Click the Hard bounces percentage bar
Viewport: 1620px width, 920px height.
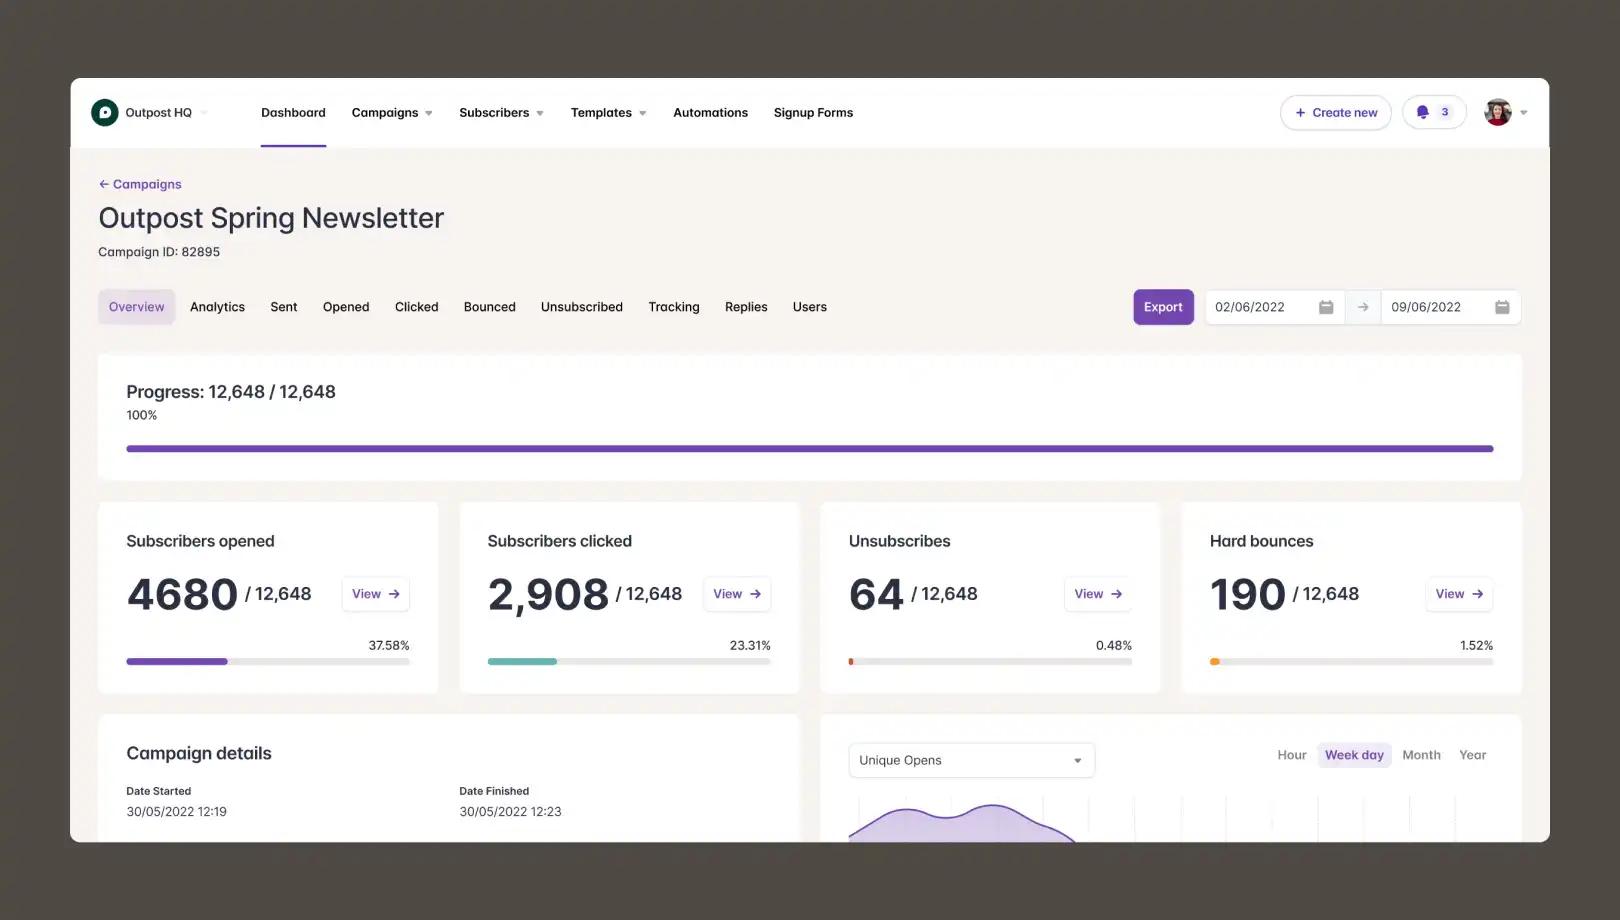coord(1351,662)
